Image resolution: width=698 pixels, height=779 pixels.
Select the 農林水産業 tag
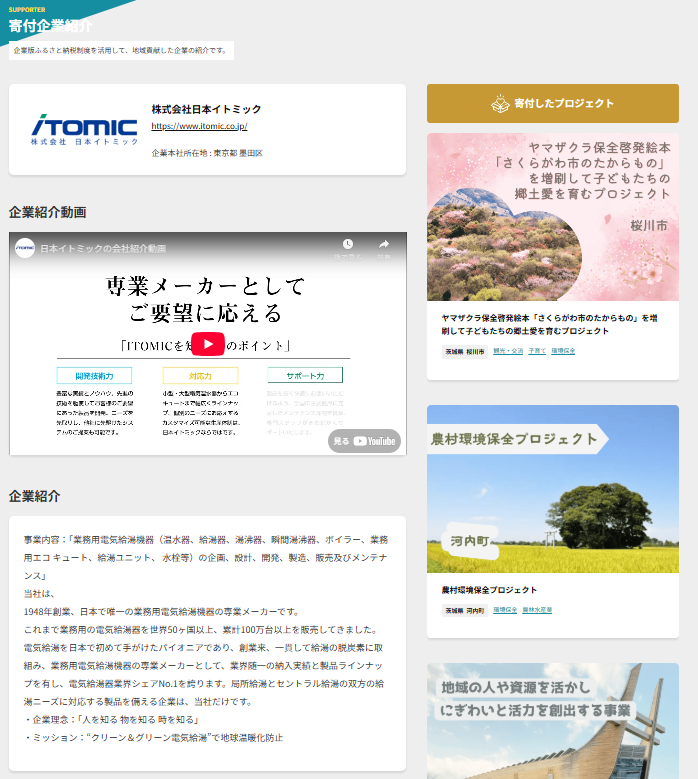(537, 610)
